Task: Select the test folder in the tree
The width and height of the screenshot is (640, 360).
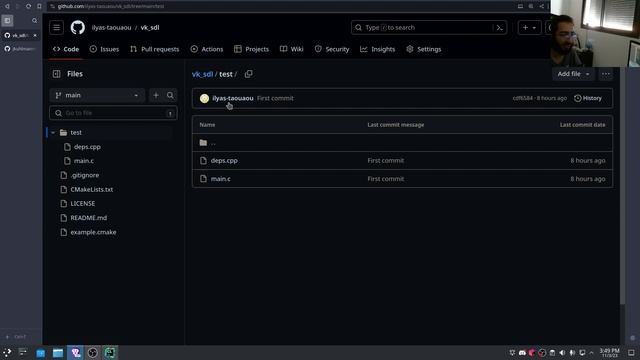Action: [76, 133]
